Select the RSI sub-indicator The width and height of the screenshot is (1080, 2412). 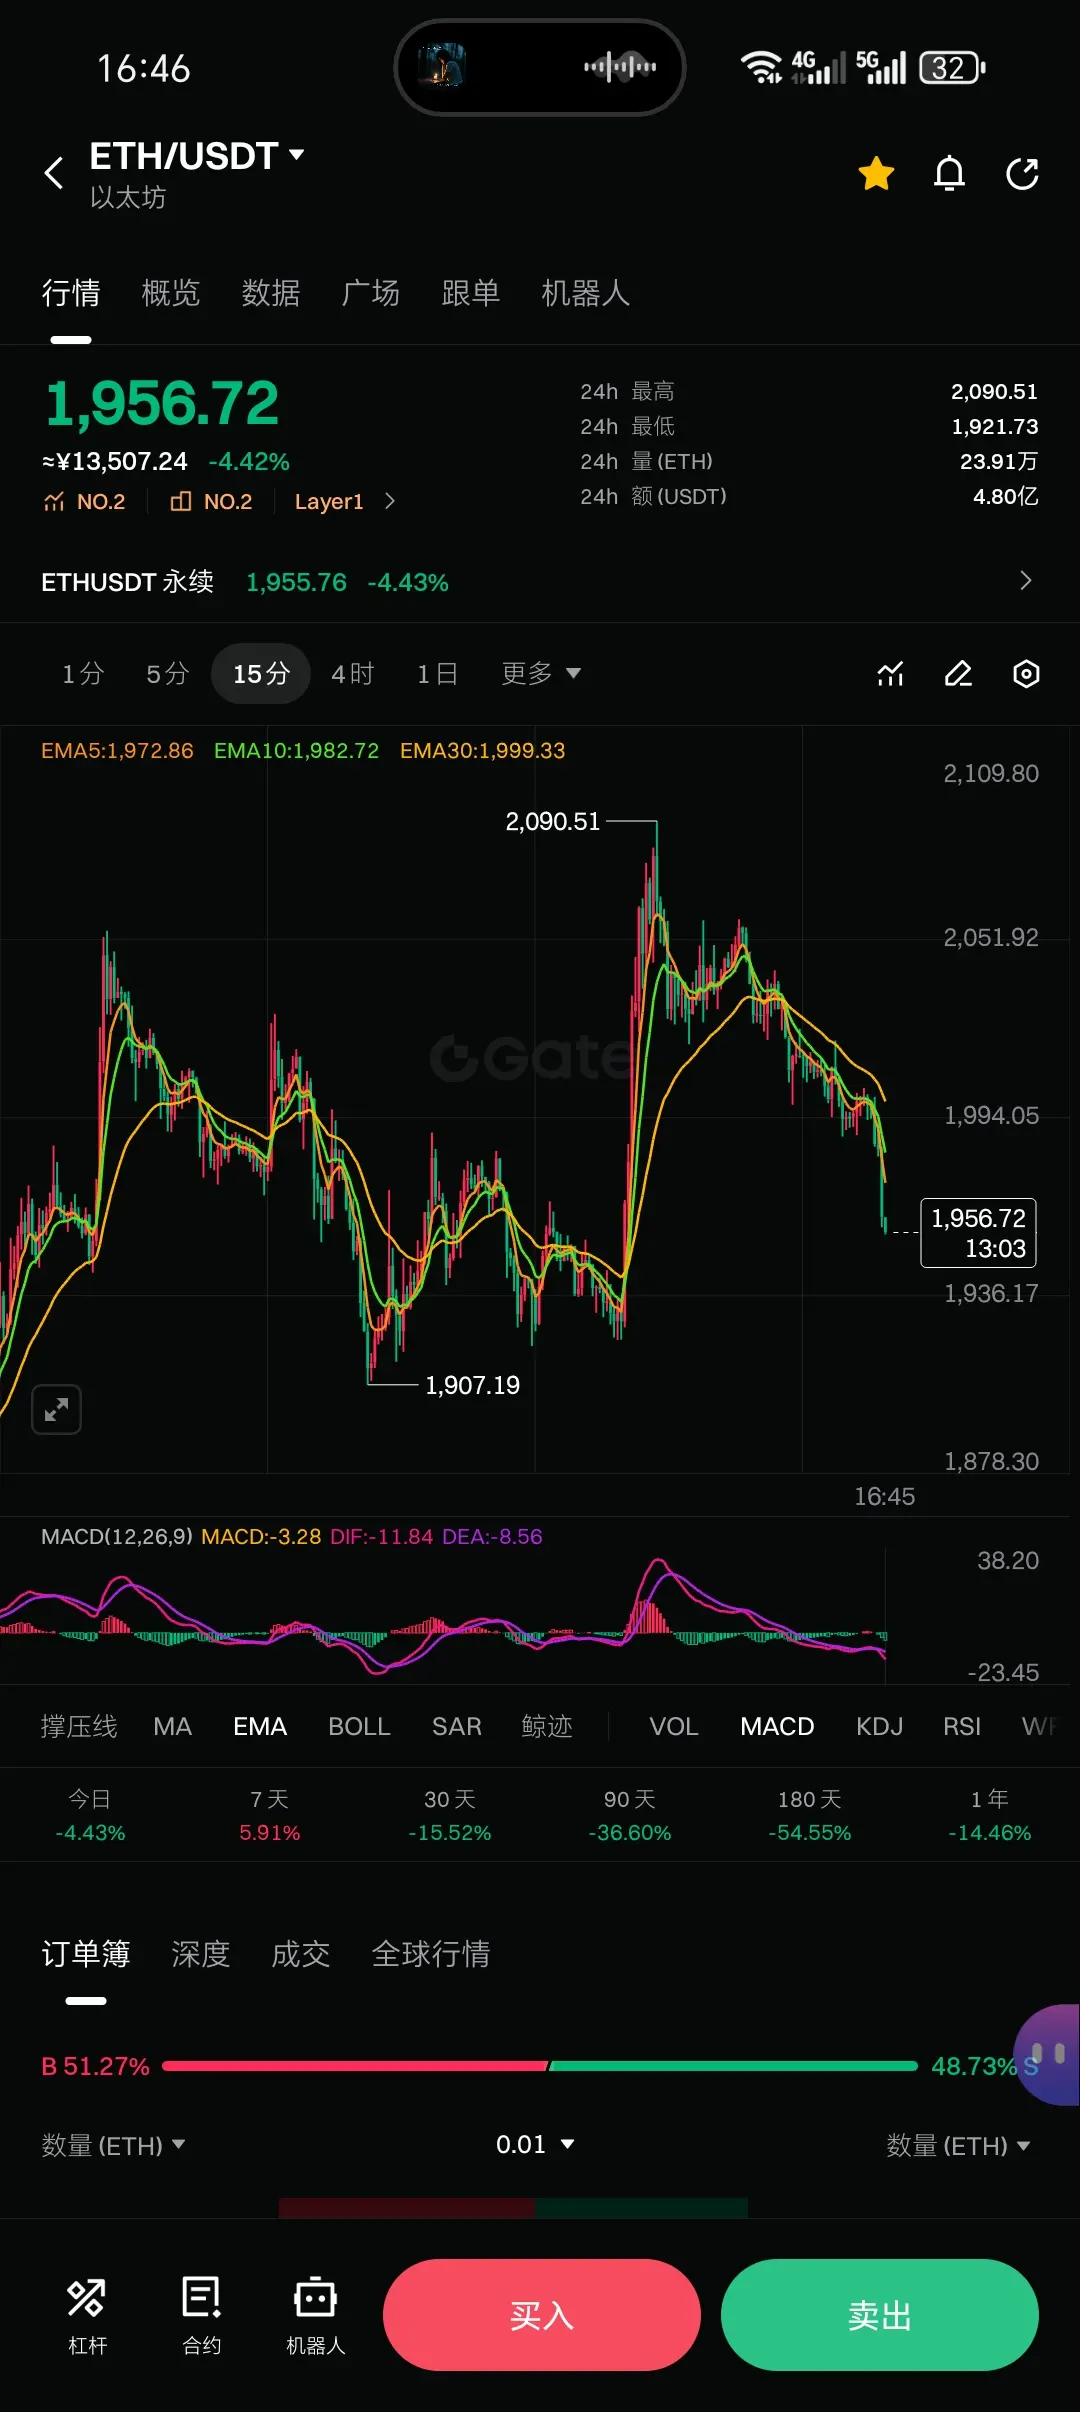[962, 1726]
